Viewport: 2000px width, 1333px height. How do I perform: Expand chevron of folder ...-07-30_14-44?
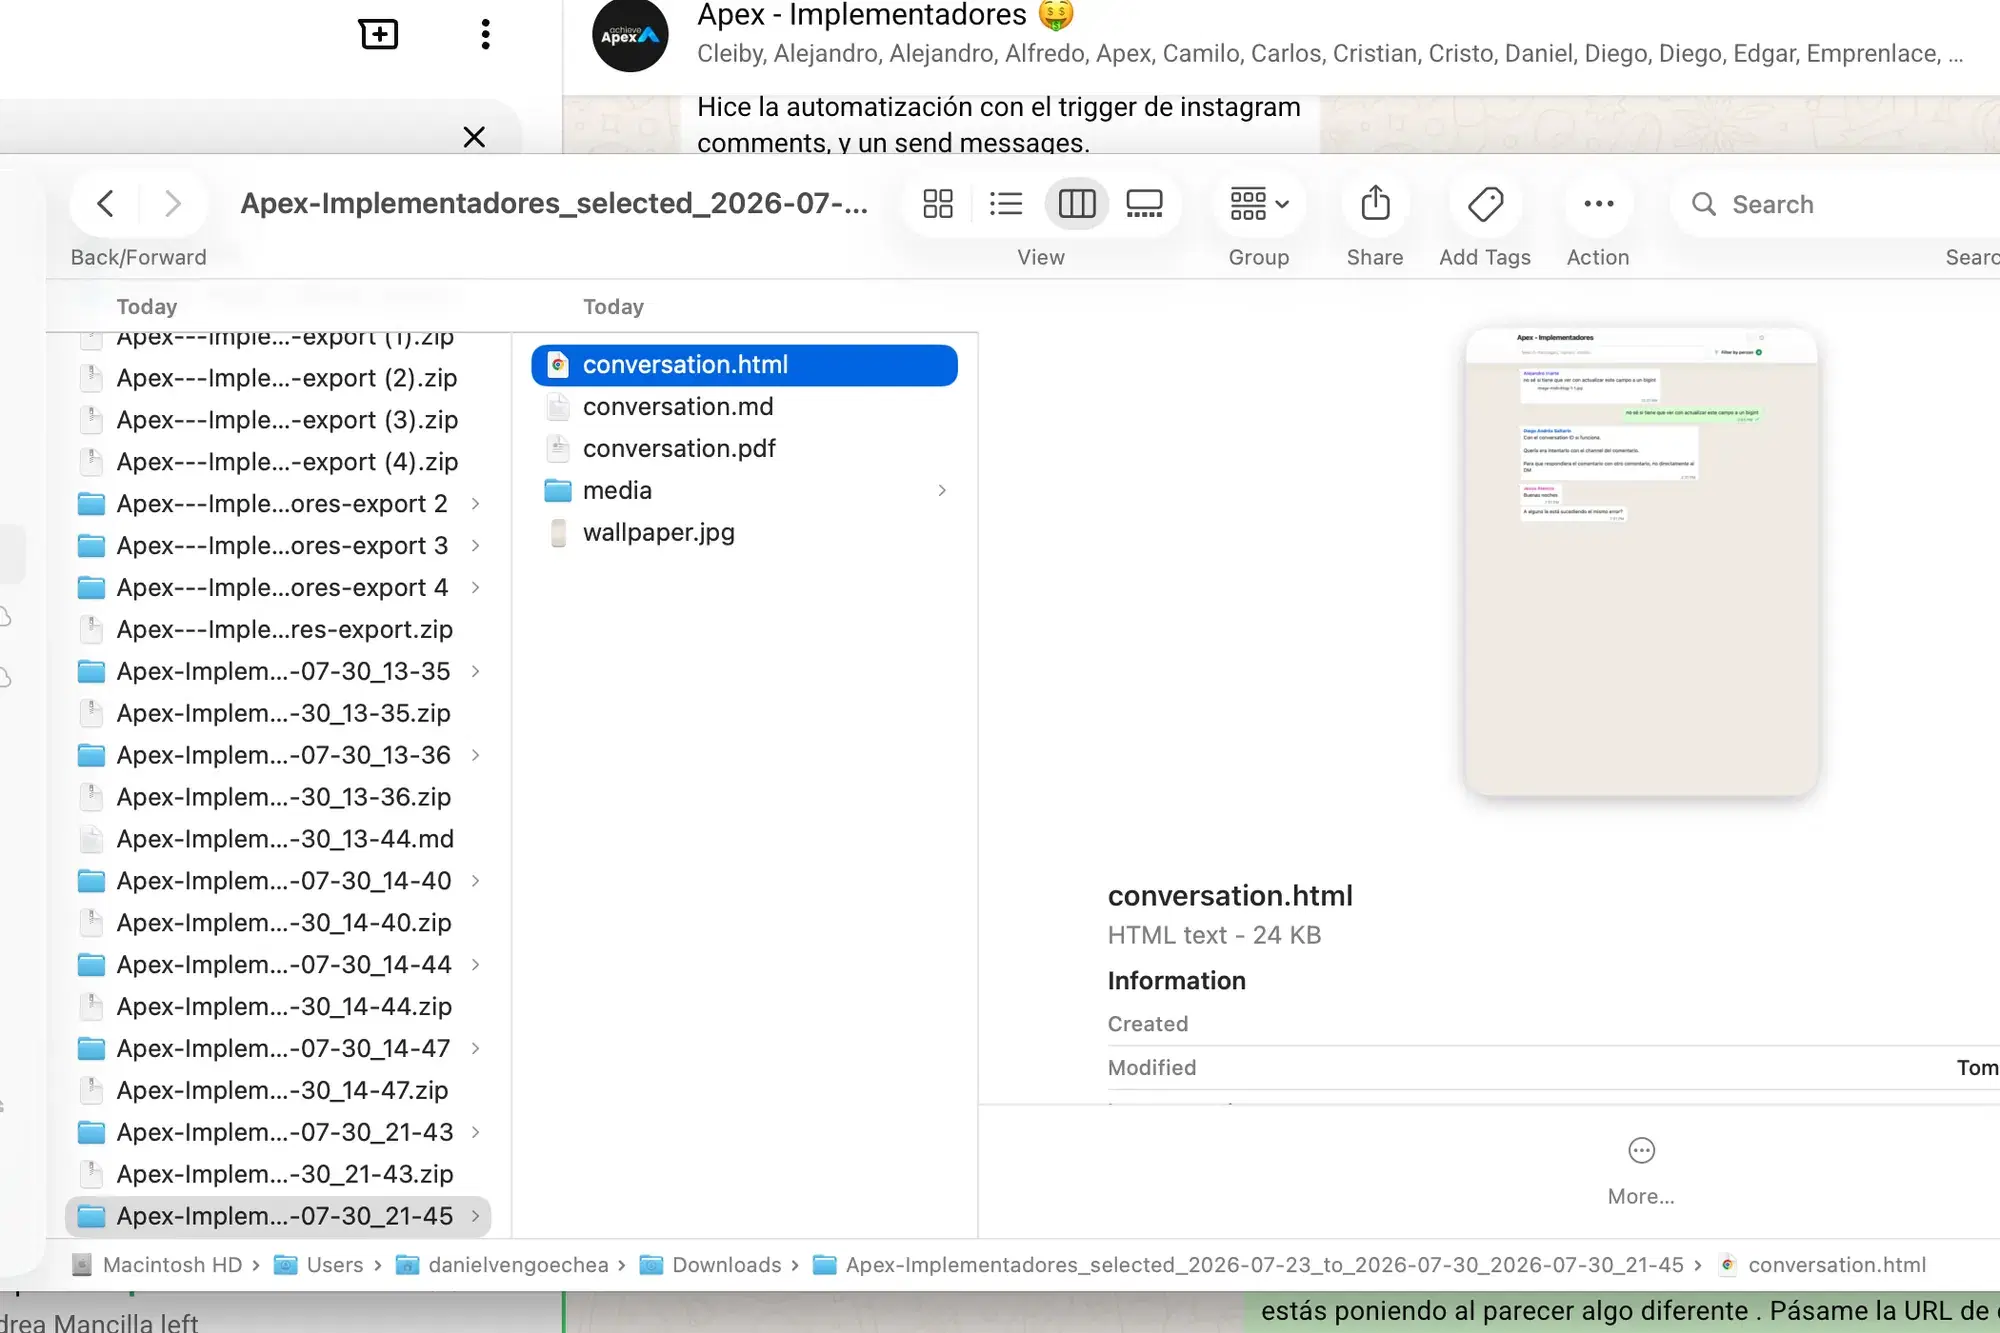(x=476, y=965)
